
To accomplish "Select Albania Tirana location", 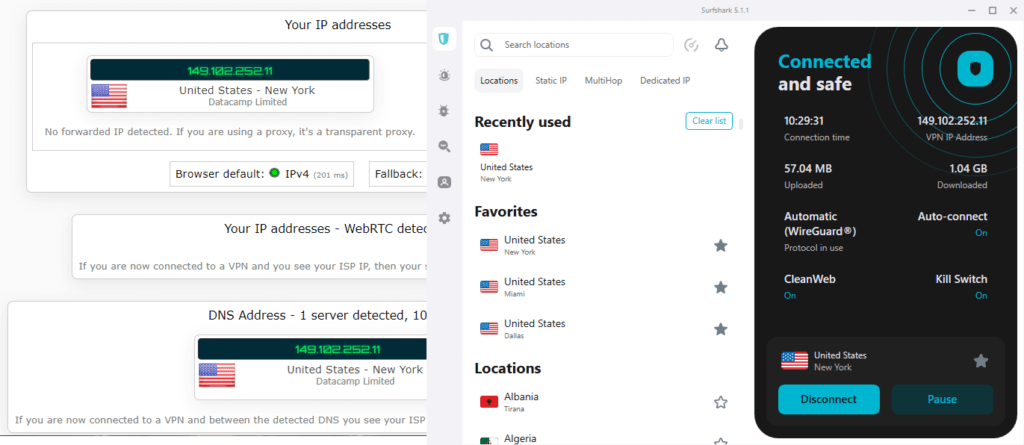I will coord(604,403).
